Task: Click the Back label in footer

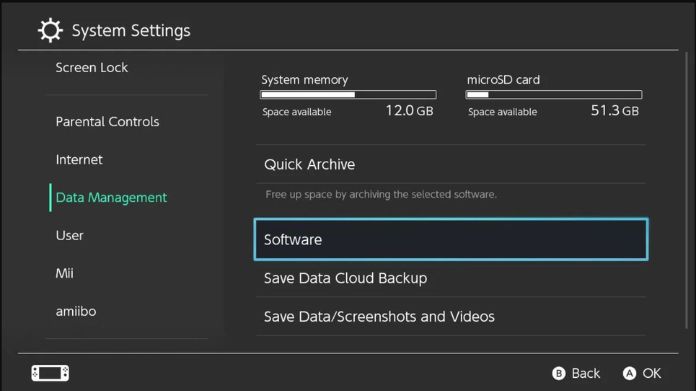Action: 585,373
